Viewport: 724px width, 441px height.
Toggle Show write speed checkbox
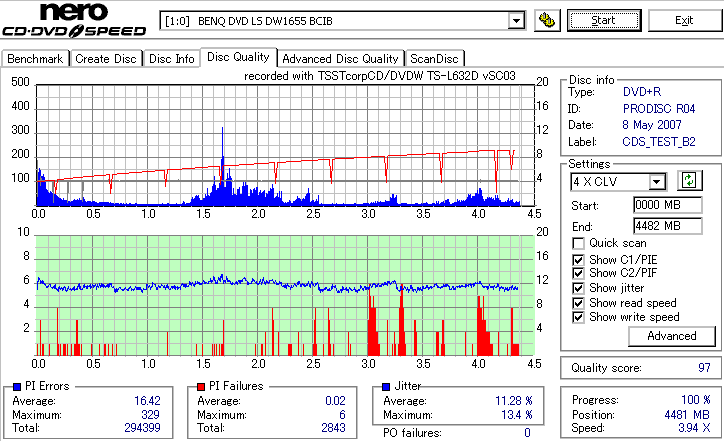coord(578,318)
